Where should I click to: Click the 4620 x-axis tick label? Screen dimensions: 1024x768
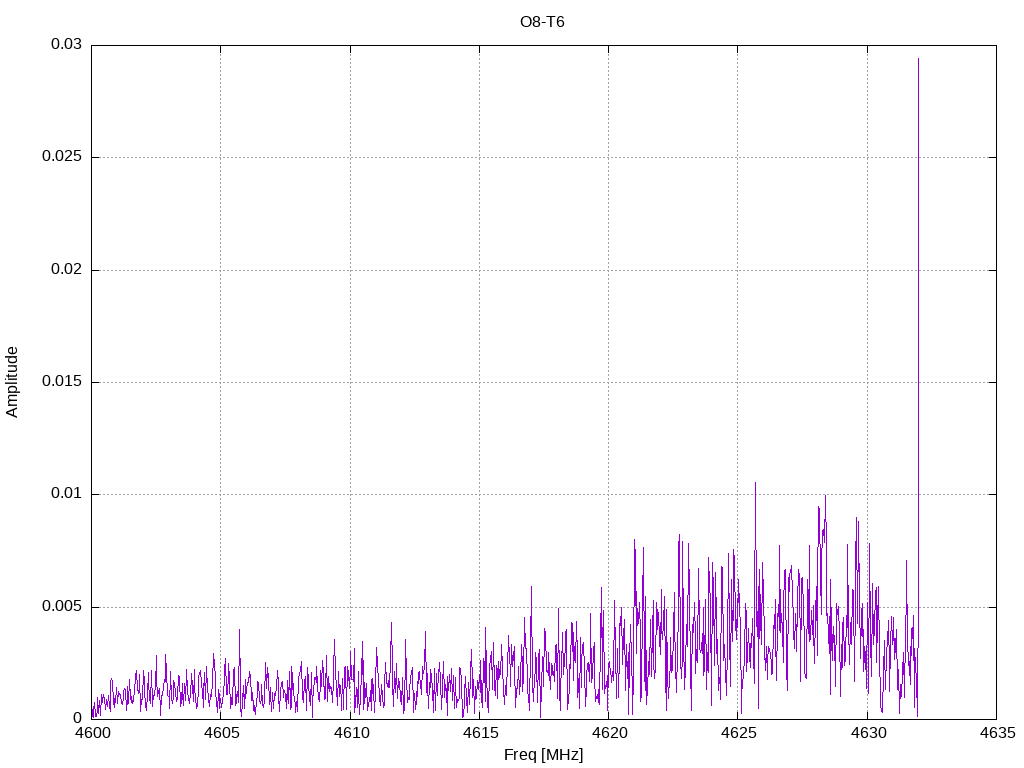point(608,734)
